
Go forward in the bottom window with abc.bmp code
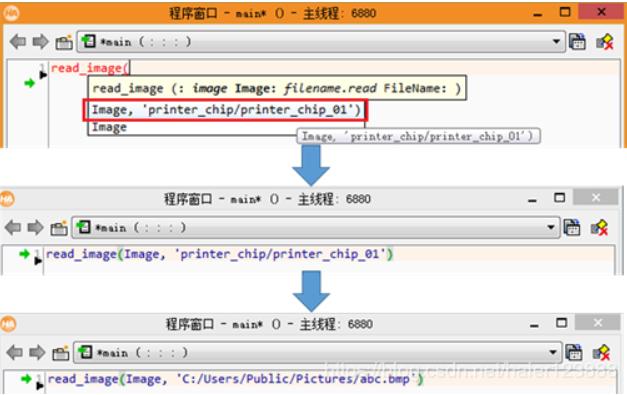coord(37,353)
